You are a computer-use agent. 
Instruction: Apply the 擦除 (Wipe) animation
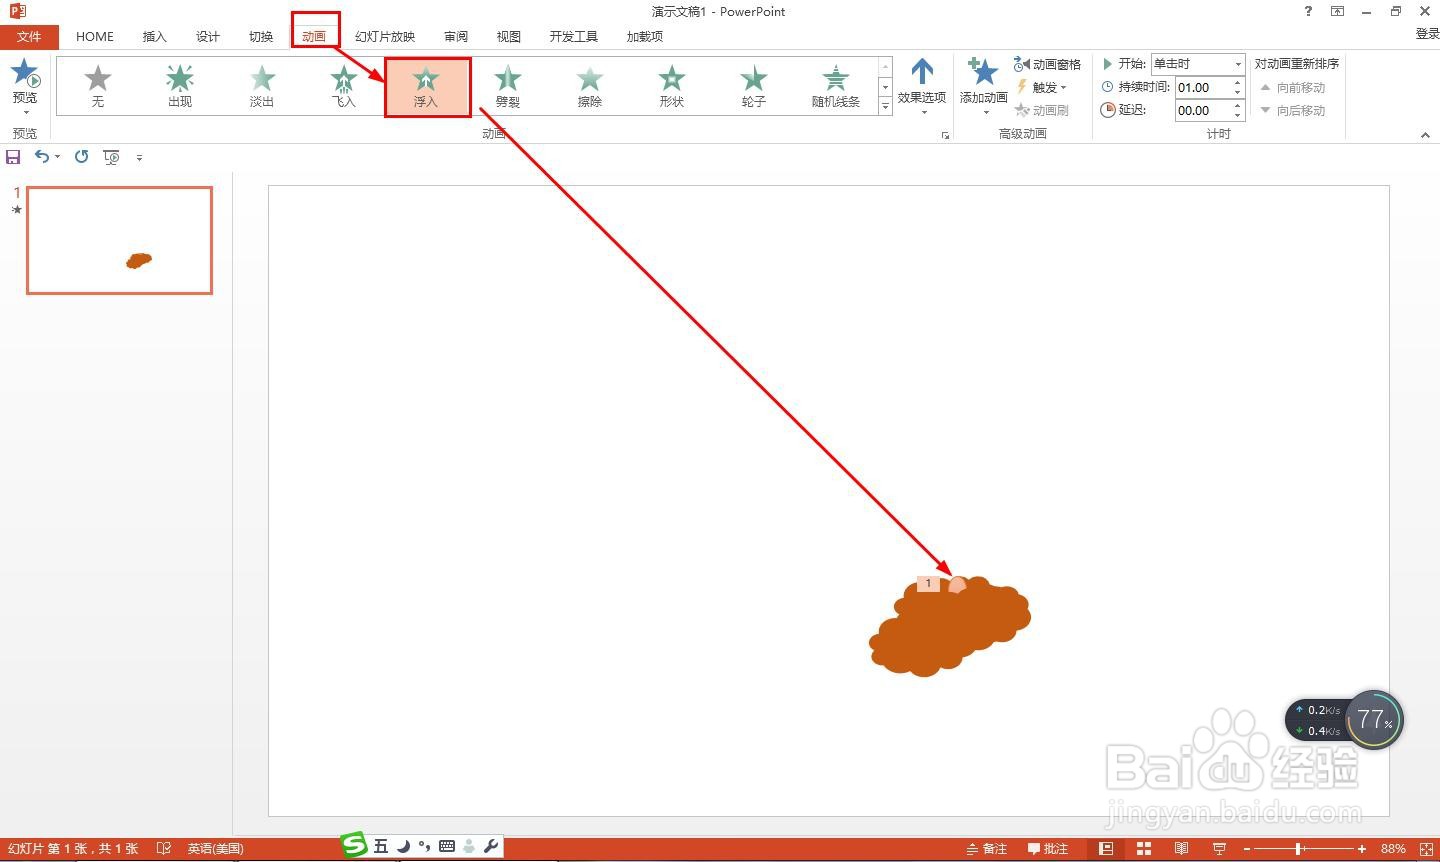590,86
